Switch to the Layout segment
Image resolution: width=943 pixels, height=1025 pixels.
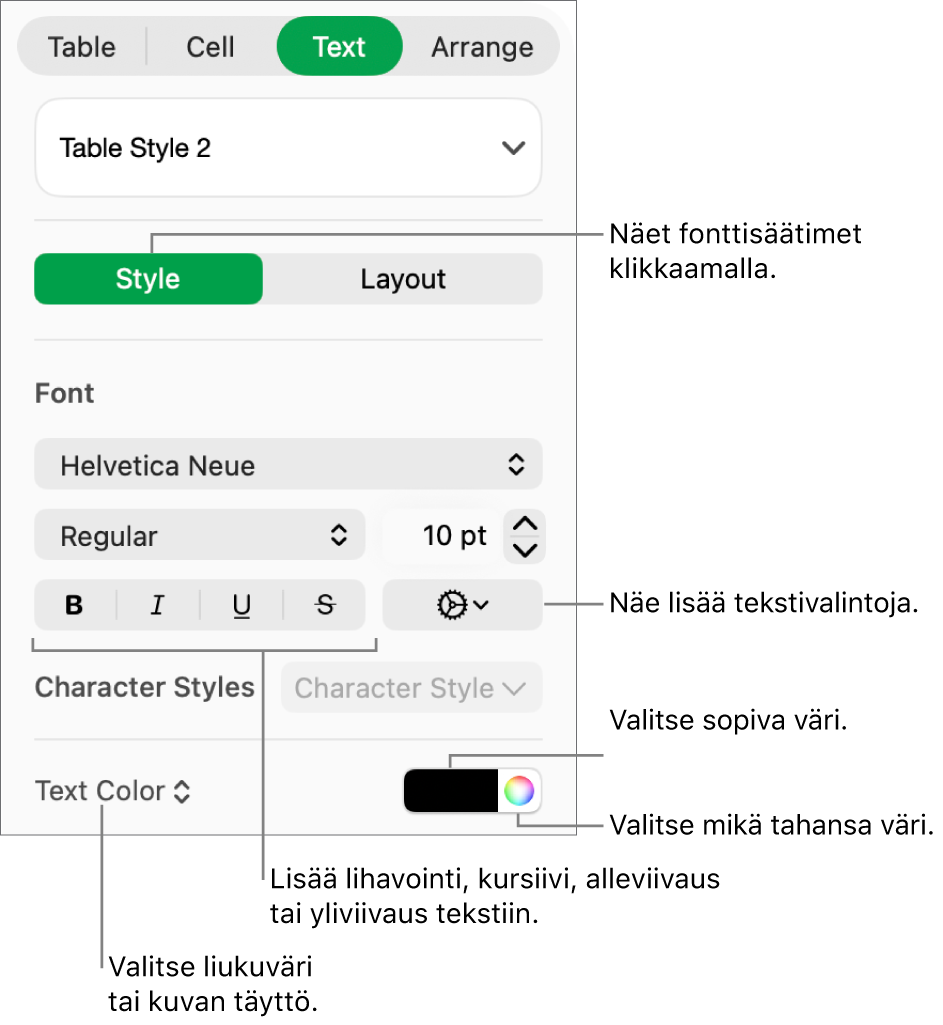click(x=403, y=279)
